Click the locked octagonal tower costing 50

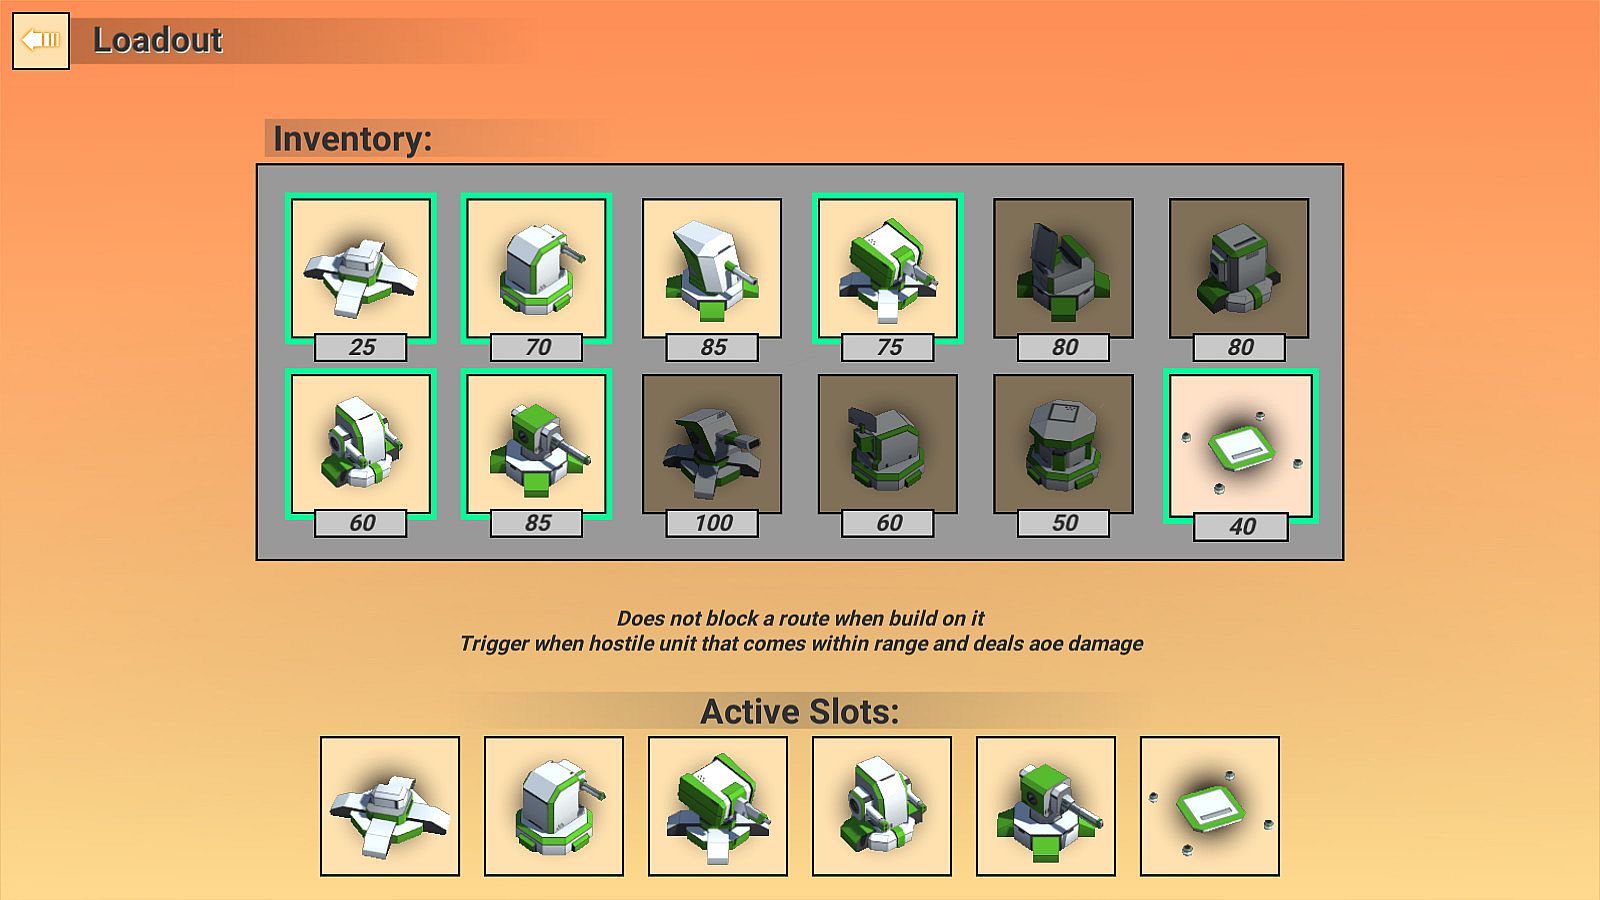pyautogui.click(x=1064, y=444)
